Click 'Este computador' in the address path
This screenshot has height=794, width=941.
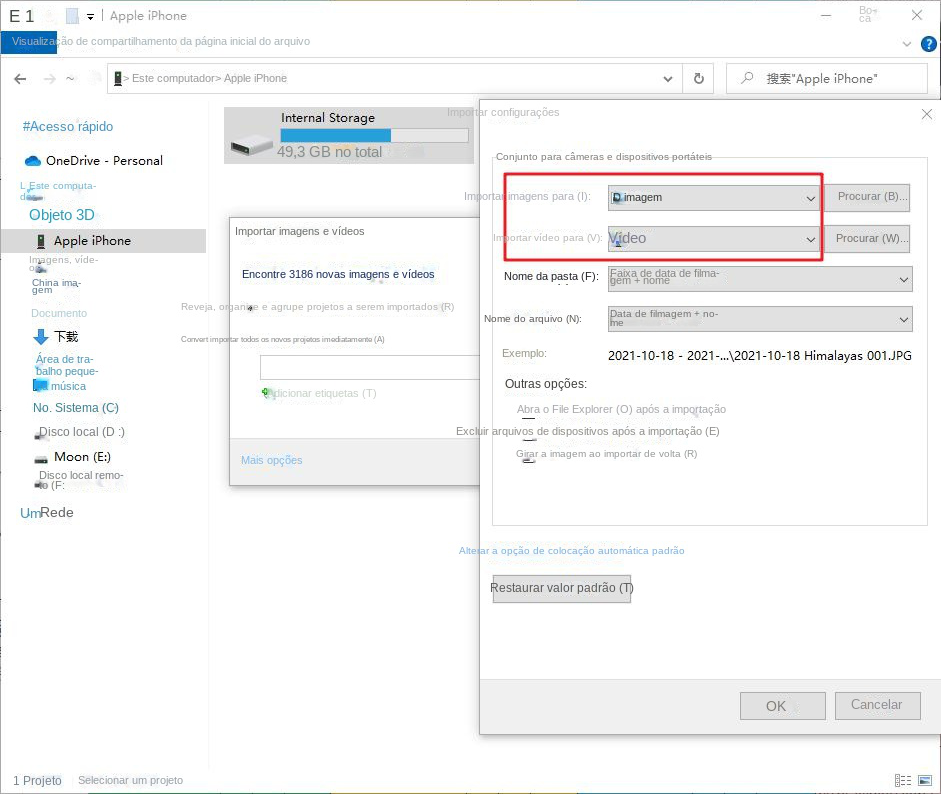[173, 79]
